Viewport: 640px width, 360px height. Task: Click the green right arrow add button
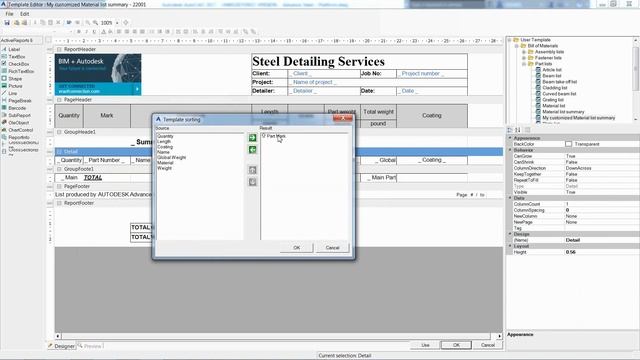coord(253,138)
